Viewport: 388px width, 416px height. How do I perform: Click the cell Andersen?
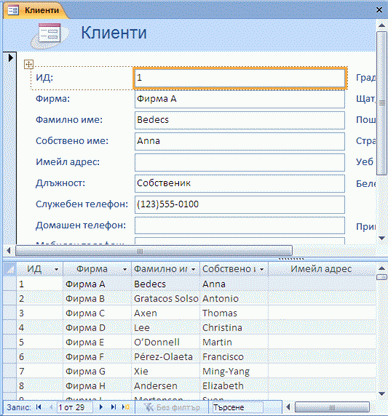click(x=166, y=386)
